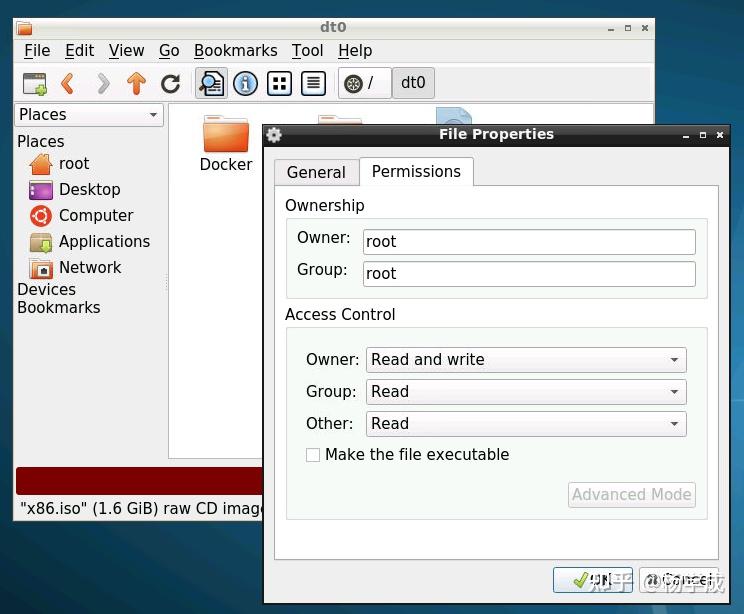Screen dimensions: 744x614
Task: Switch to icon grid view
Action: tap(279, 84)
